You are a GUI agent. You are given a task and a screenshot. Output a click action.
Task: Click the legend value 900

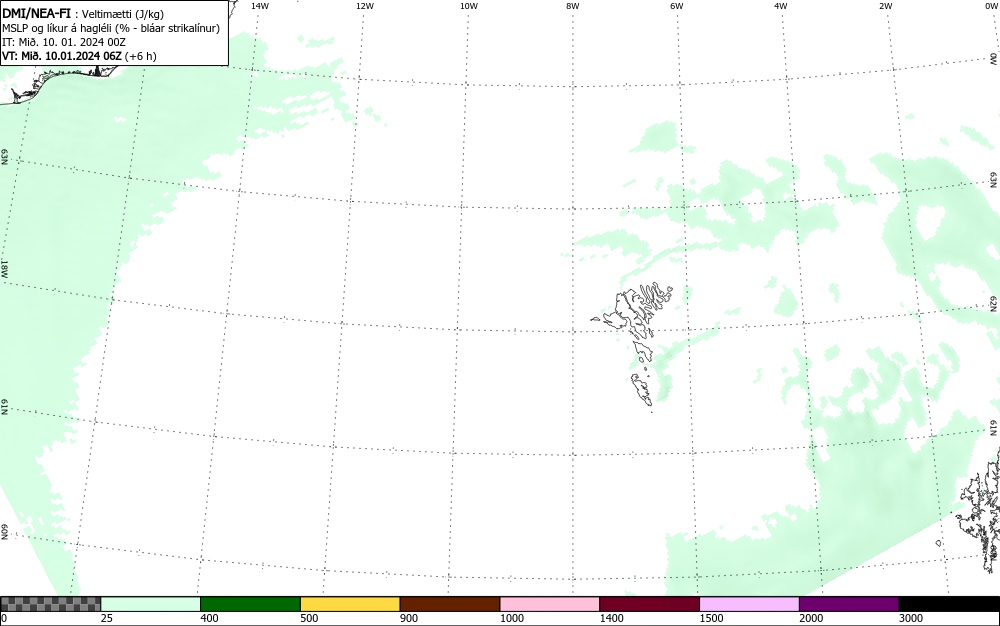[409, 618]
